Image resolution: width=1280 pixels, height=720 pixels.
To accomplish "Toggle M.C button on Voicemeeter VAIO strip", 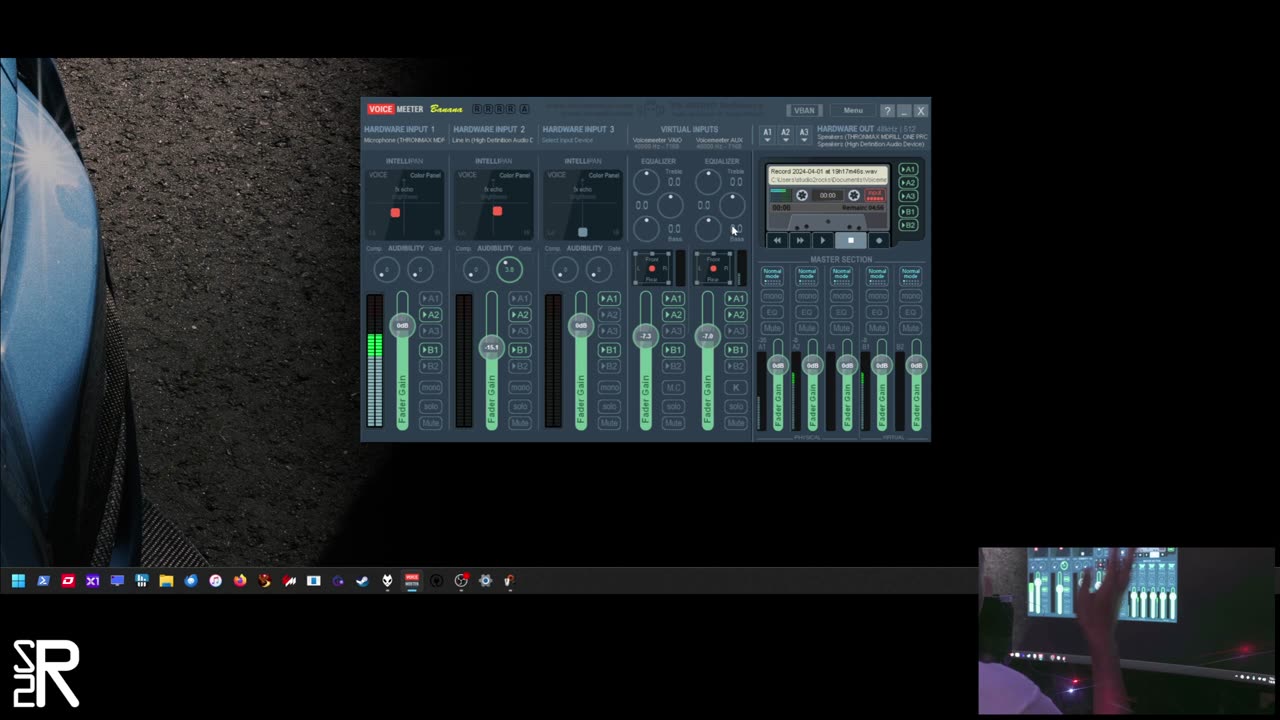I will pyautogui.click(x=673, y=387).
